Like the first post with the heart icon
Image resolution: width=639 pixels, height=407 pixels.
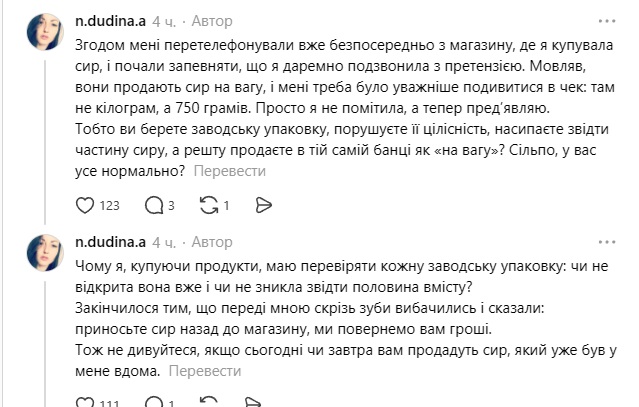86,206
